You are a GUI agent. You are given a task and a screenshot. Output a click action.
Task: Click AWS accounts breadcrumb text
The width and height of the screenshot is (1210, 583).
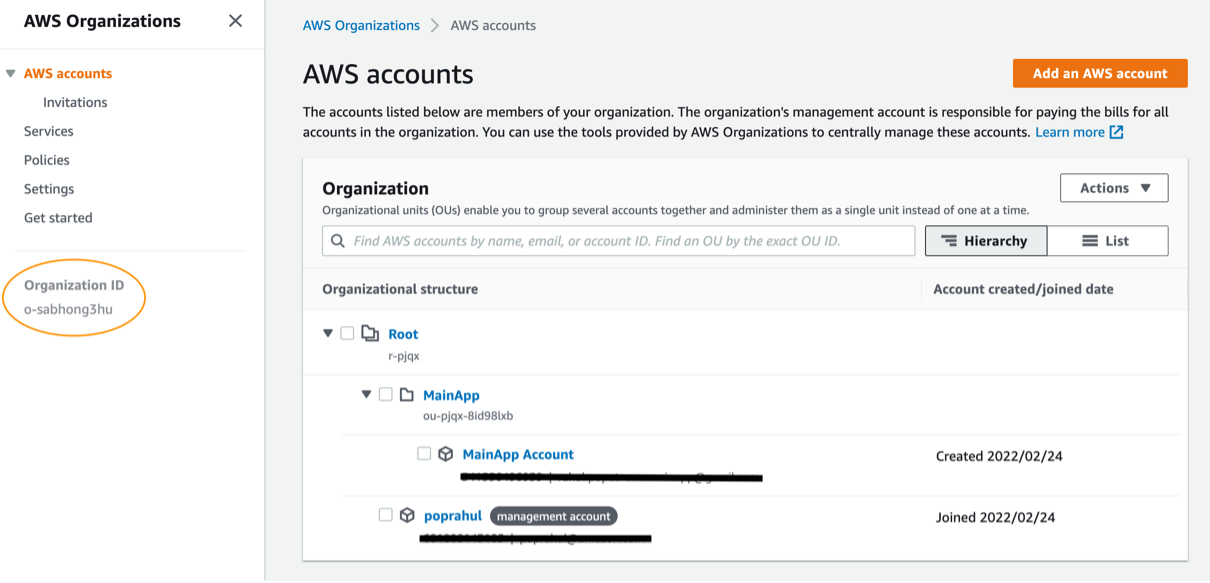click(493, 26)
